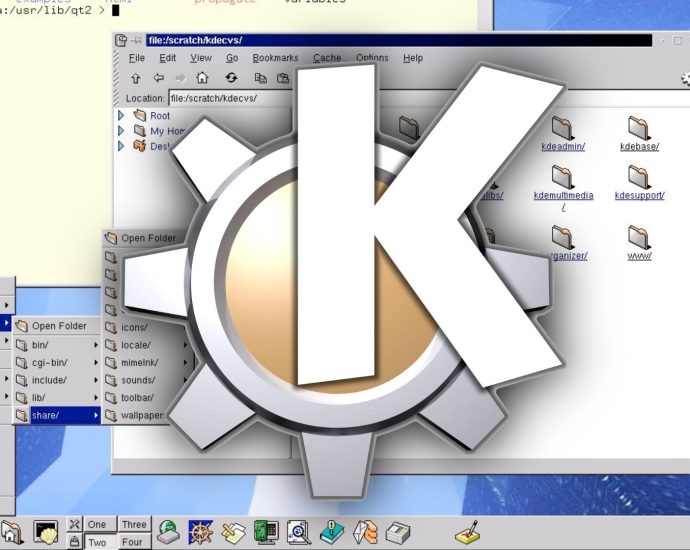690x550 pixels.
Task: Toggle the sticky pin on Konqueror titlebar
Action: (137, 40)
